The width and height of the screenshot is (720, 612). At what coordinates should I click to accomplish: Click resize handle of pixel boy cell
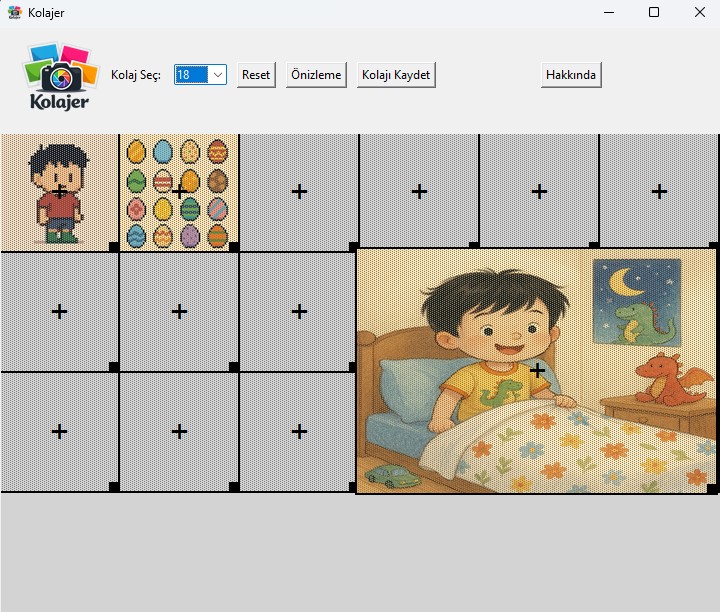(x=114, y=247)
